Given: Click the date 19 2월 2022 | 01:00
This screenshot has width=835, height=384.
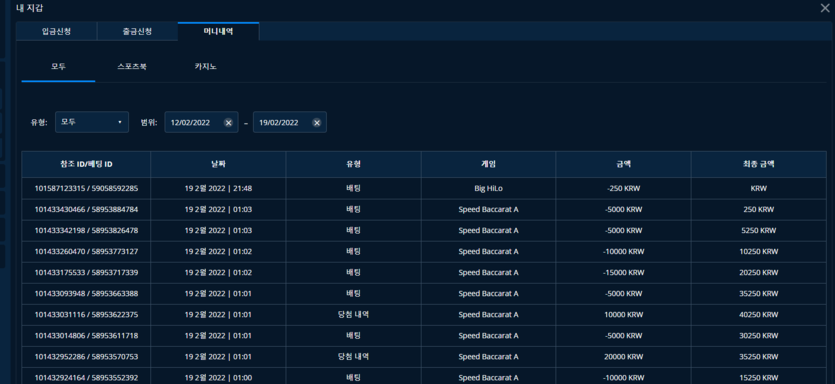Looking at the screenshot, I should click(x=218, y=378).
